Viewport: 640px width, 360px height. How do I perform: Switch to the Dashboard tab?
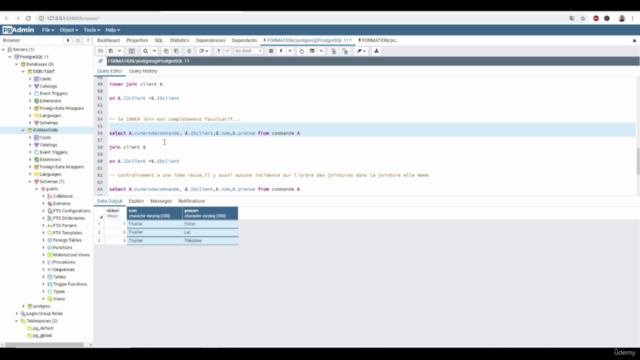pos(109,40)
